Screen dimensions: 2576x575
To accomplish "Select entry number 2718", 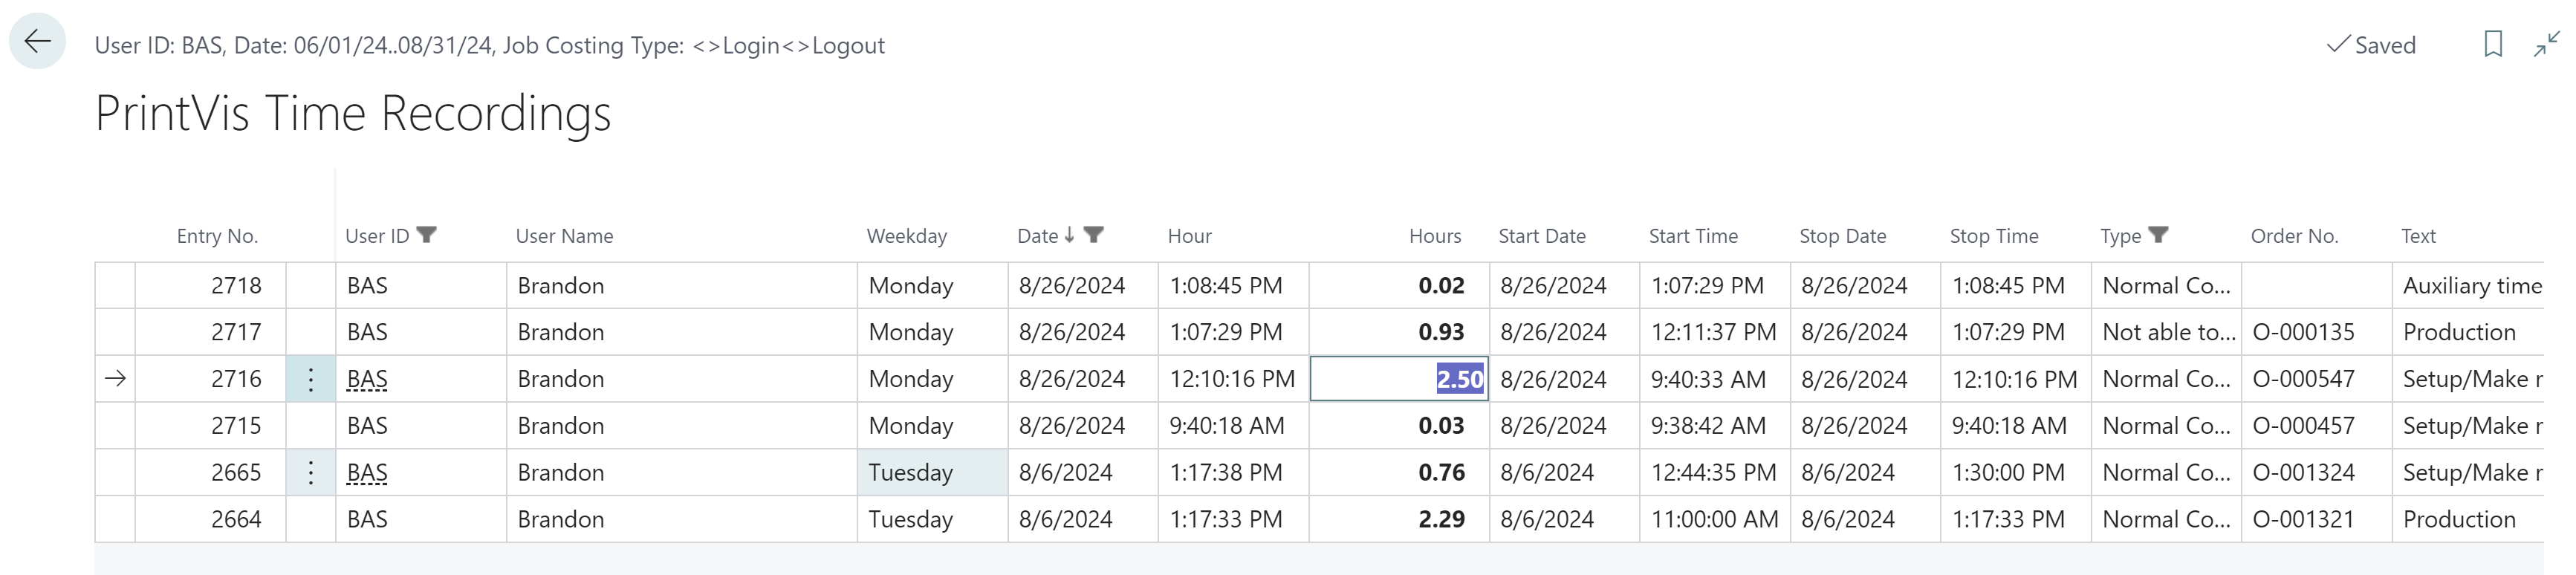I will pyautogui.click(x=236, y=286).
